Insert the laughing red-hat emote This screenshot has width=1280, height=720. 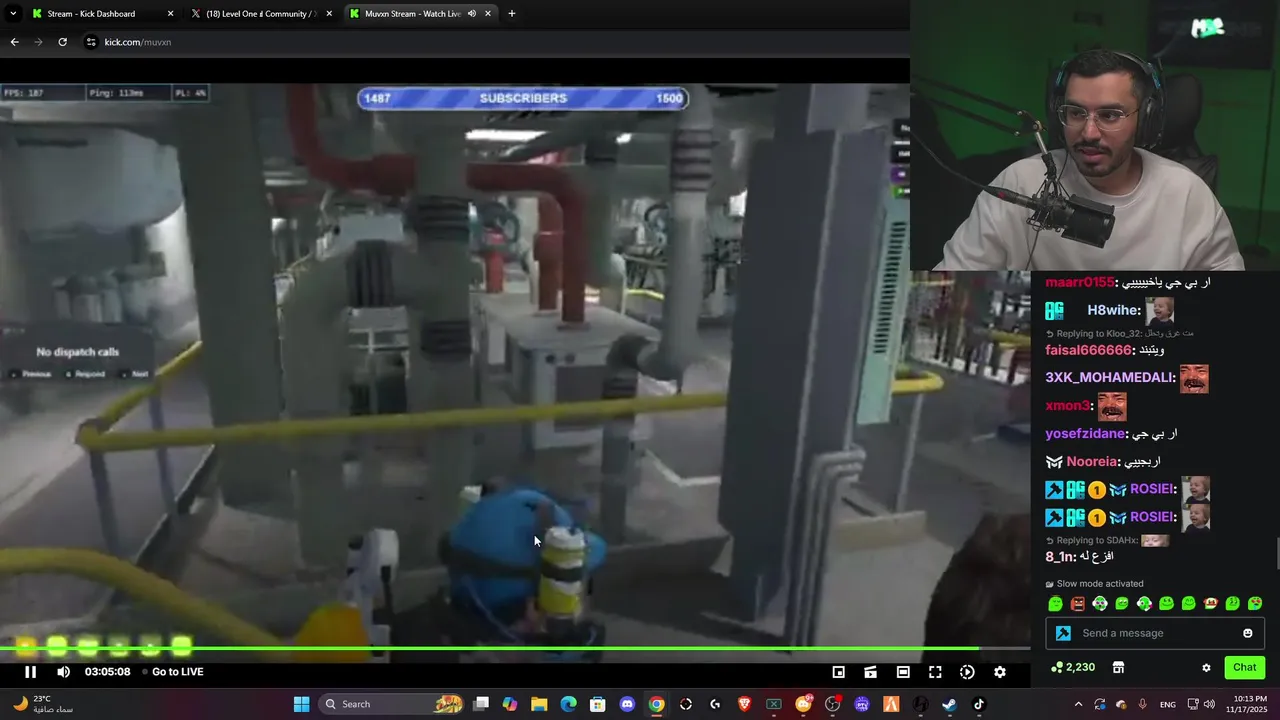tap(1210, 603)
